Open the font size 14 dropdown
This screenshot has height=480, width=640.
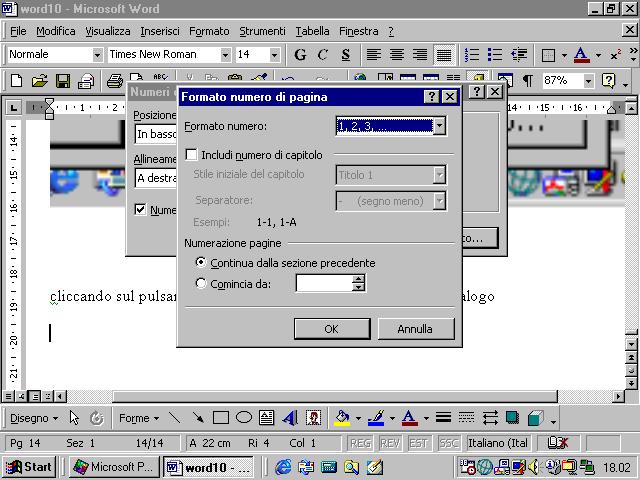point(275,55)
